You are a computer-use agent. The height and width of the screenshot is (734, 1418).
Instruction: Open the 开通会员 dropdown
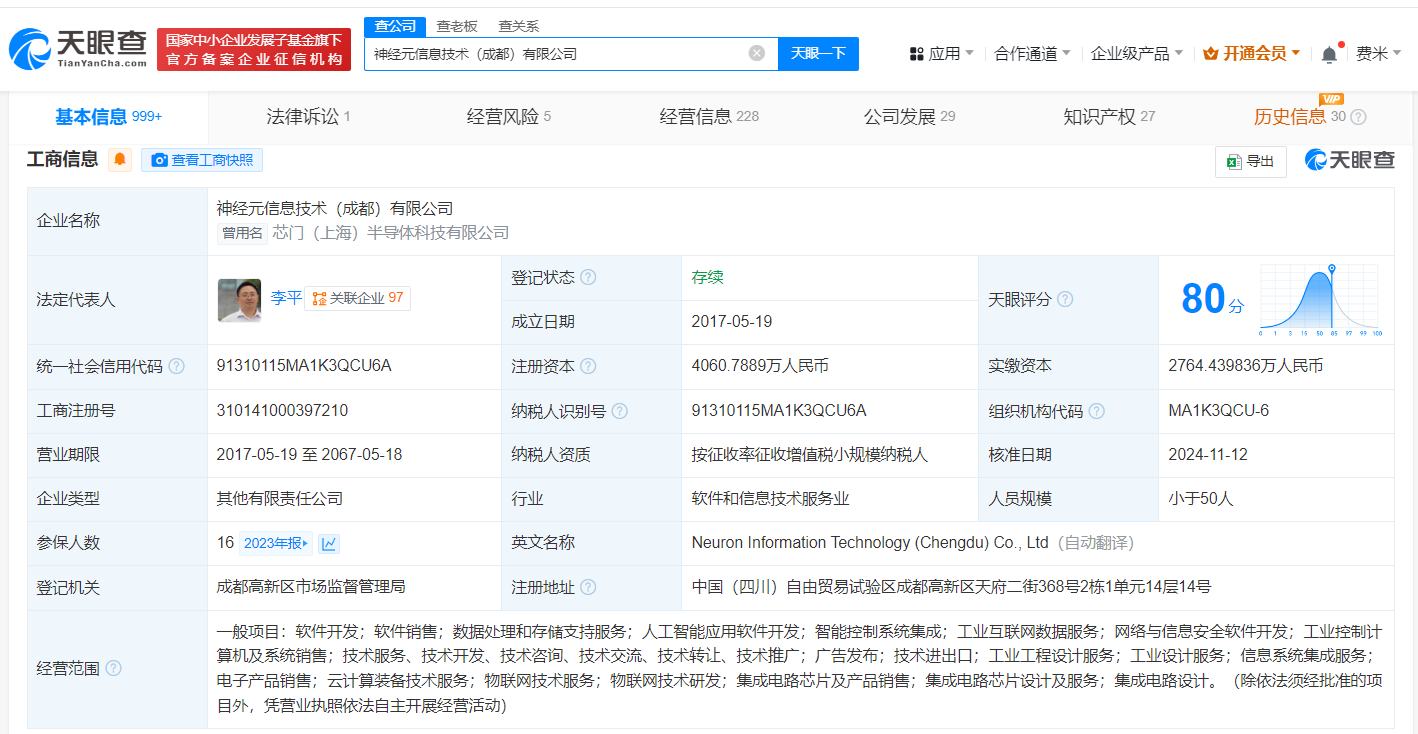point(1251,54)
